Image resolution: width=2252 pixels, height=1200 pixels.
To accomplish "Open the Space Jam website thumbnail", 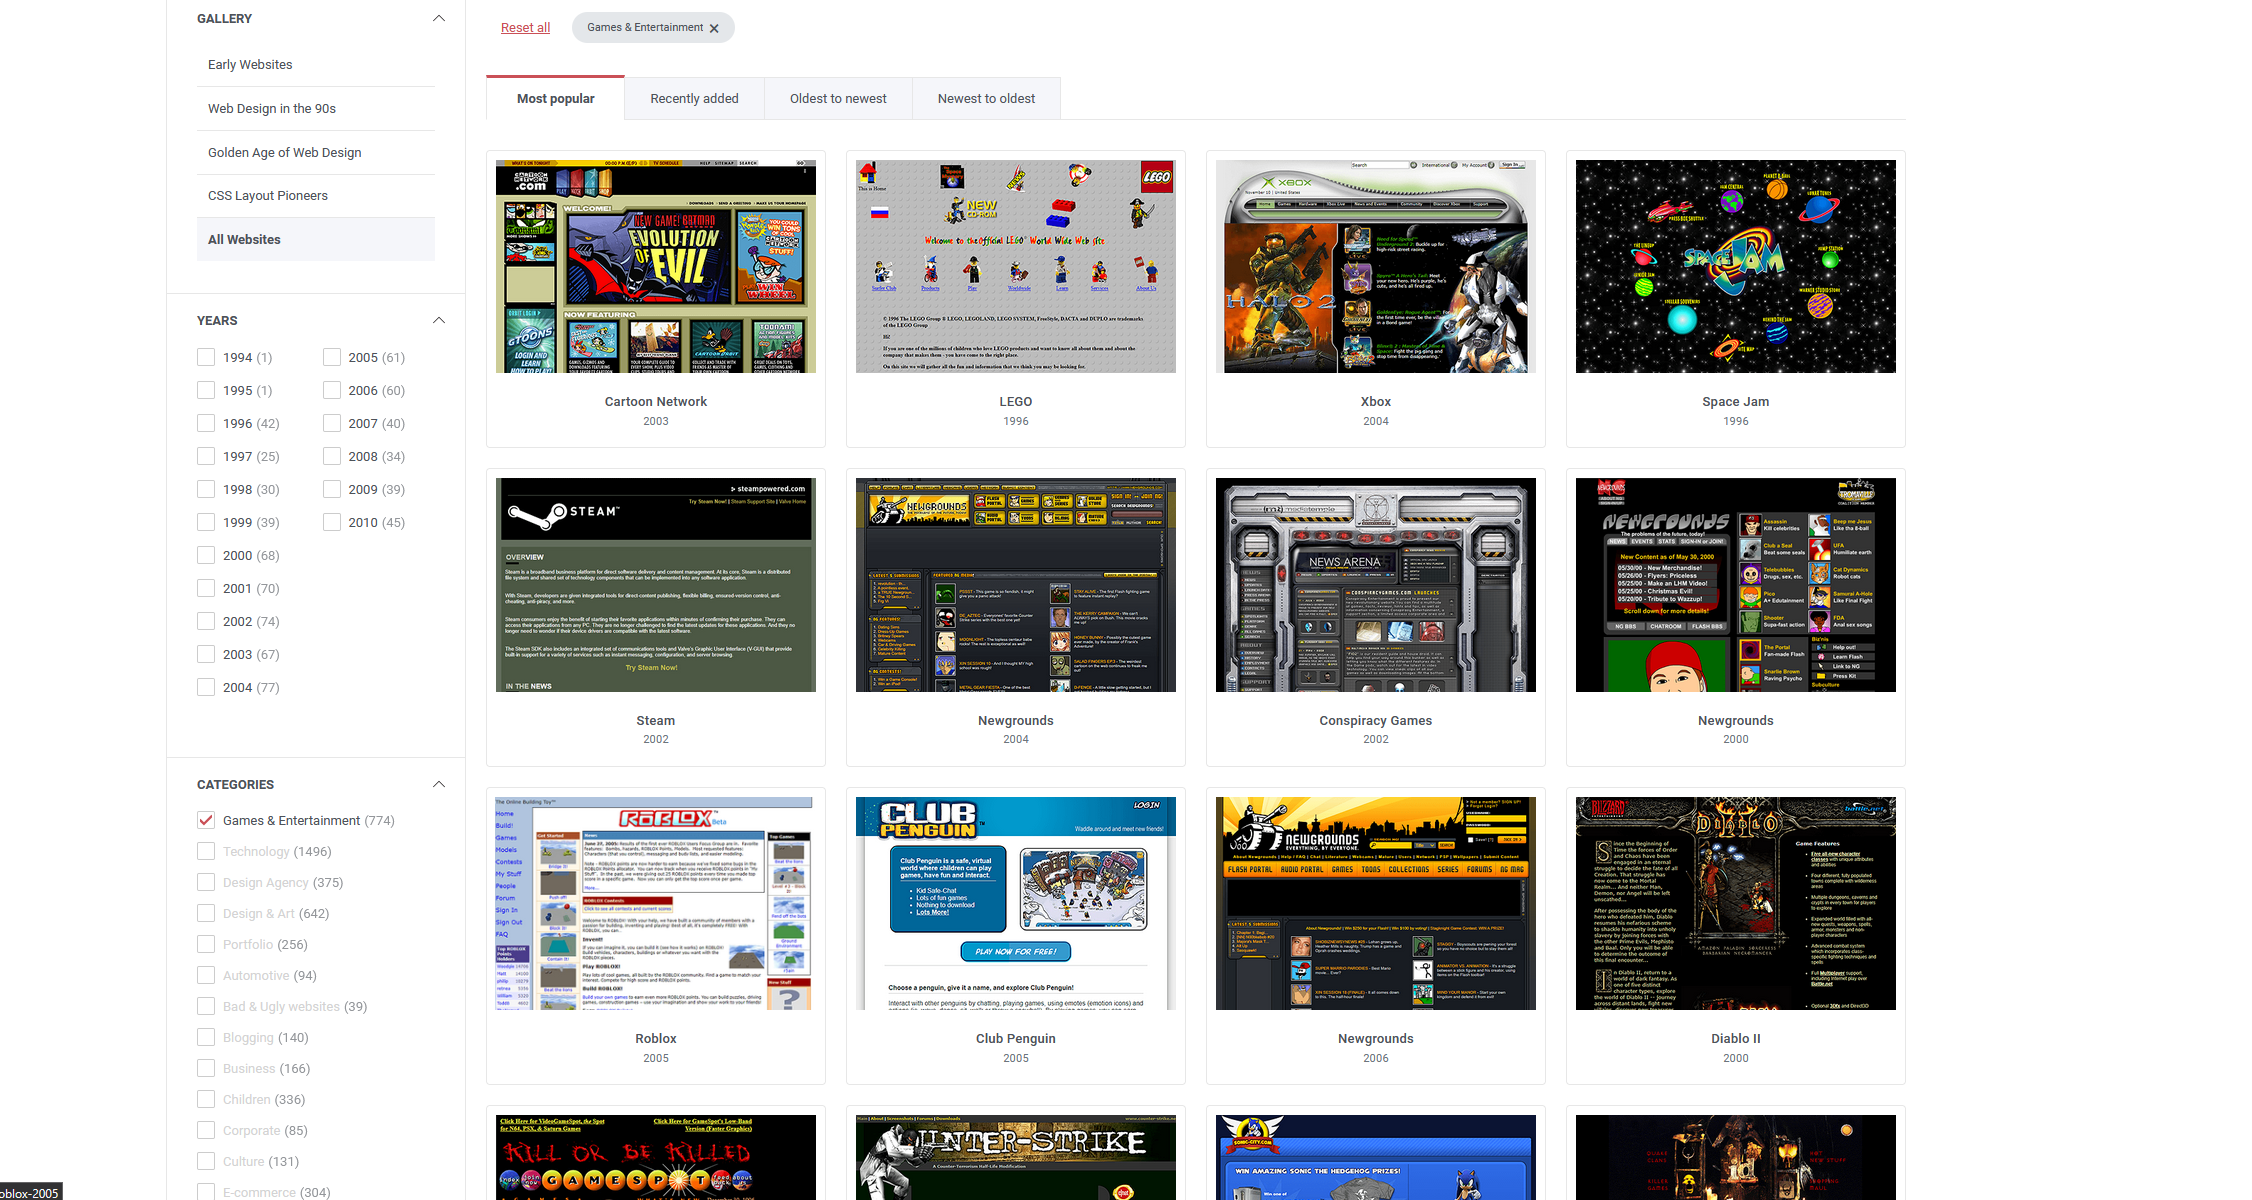I will pyautogui.click(x=1735, y=267).
